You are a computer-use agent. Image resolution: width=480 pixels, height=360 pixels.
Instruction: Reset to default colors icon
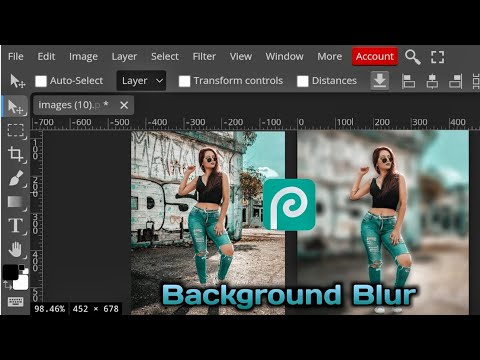[x=23, y=269]
